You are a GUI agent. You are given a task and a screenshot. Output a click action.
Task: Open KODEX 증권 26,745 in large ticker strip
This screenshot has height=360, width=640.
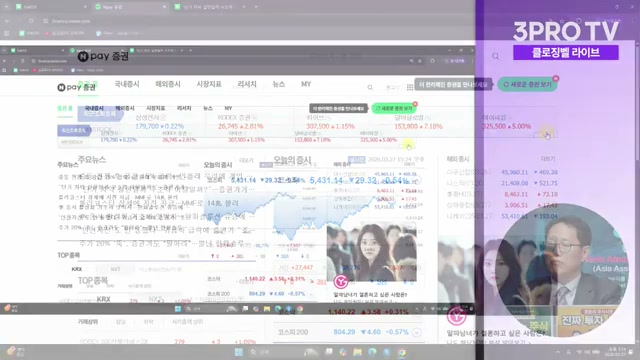coord(240,122)
